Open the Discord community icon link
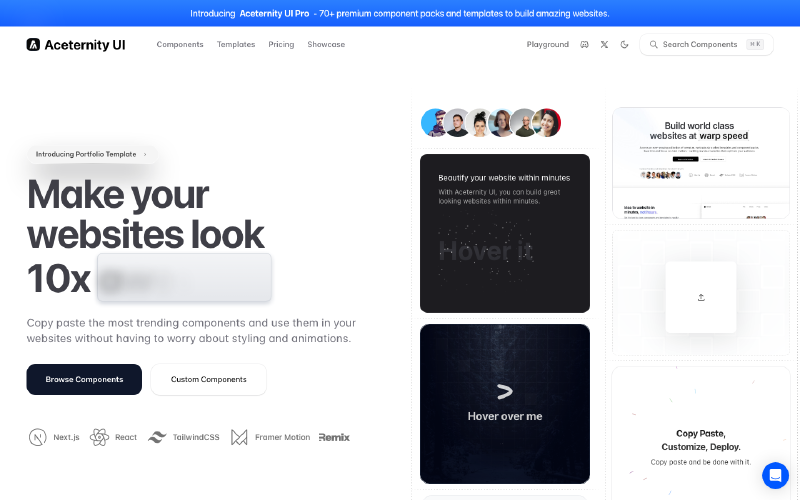Screen dimensions: 800x500 [x=584, y=45]
